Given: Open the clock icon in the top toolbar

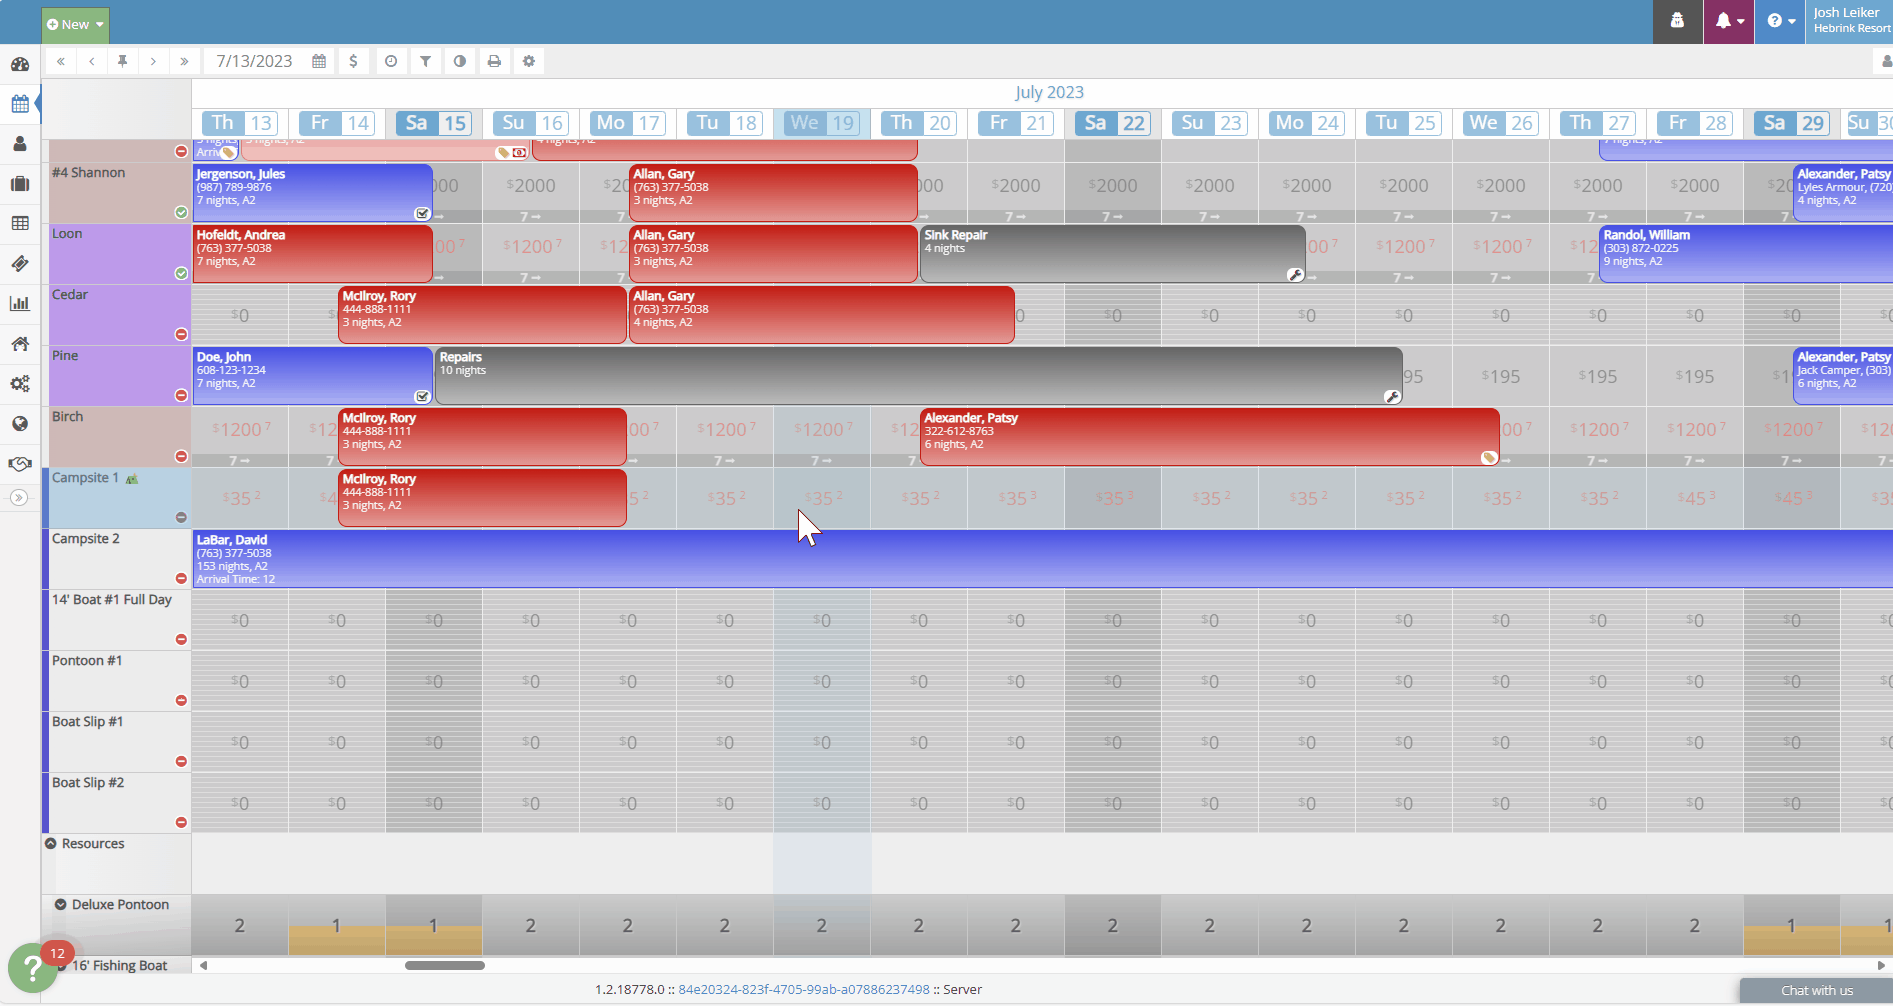Looking at the screenshot, I should 391,61.
